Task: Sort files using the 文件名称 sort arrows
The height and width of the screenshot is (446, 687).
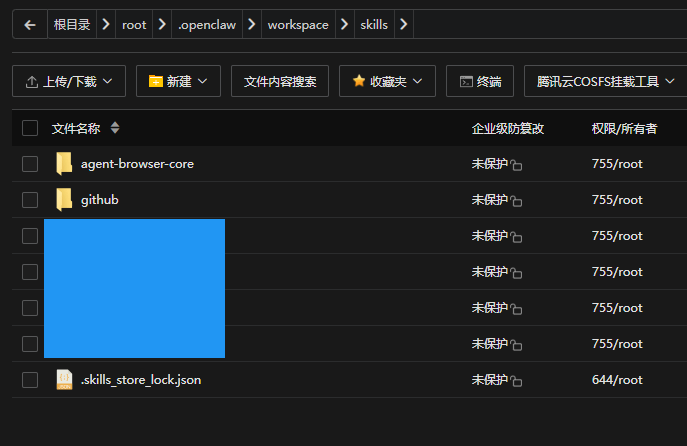Action: tap(115, 128)
